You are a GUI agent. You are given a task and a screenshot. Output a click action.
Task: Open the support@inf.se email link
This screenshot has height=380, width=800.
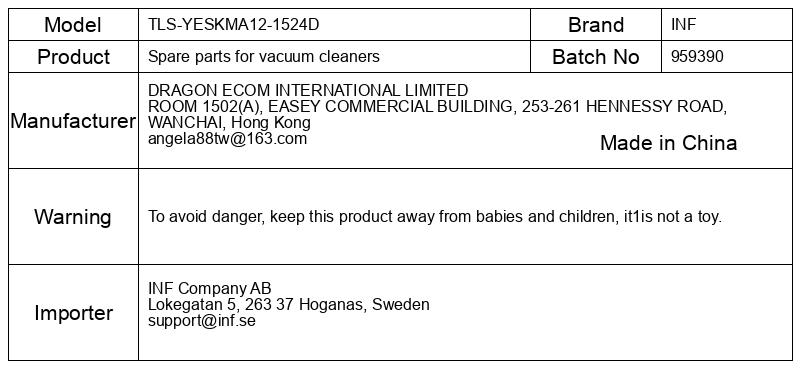pyautogui.click(x=202, y=321)
